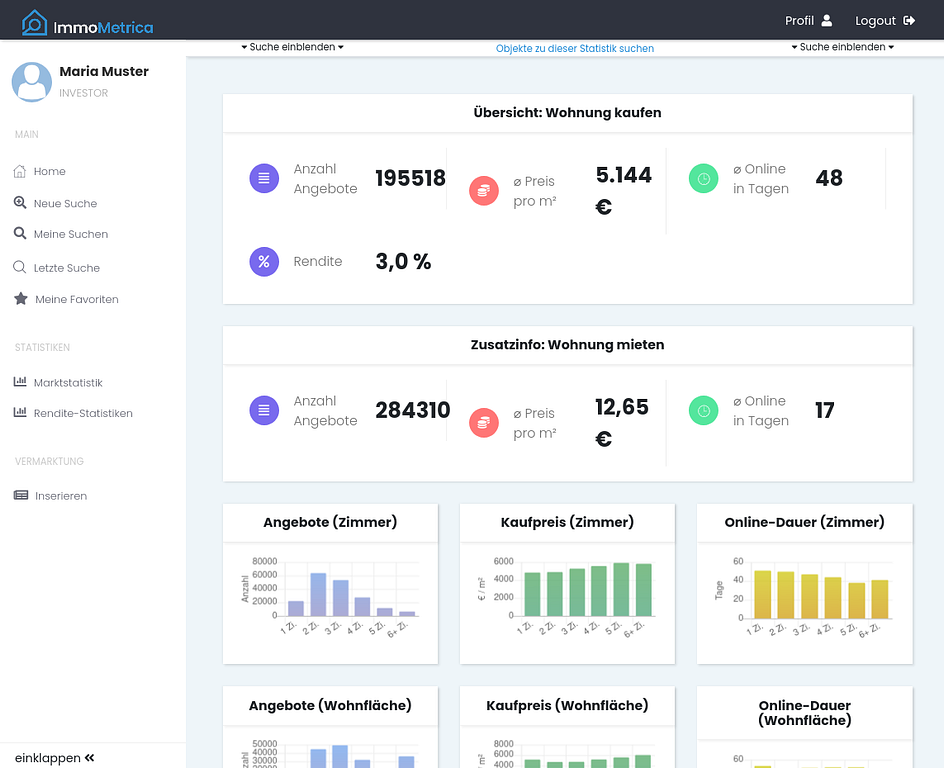Click the Home house icon in sidebar
The height and width of the screenshot is (768, 944).
point(20,172)
